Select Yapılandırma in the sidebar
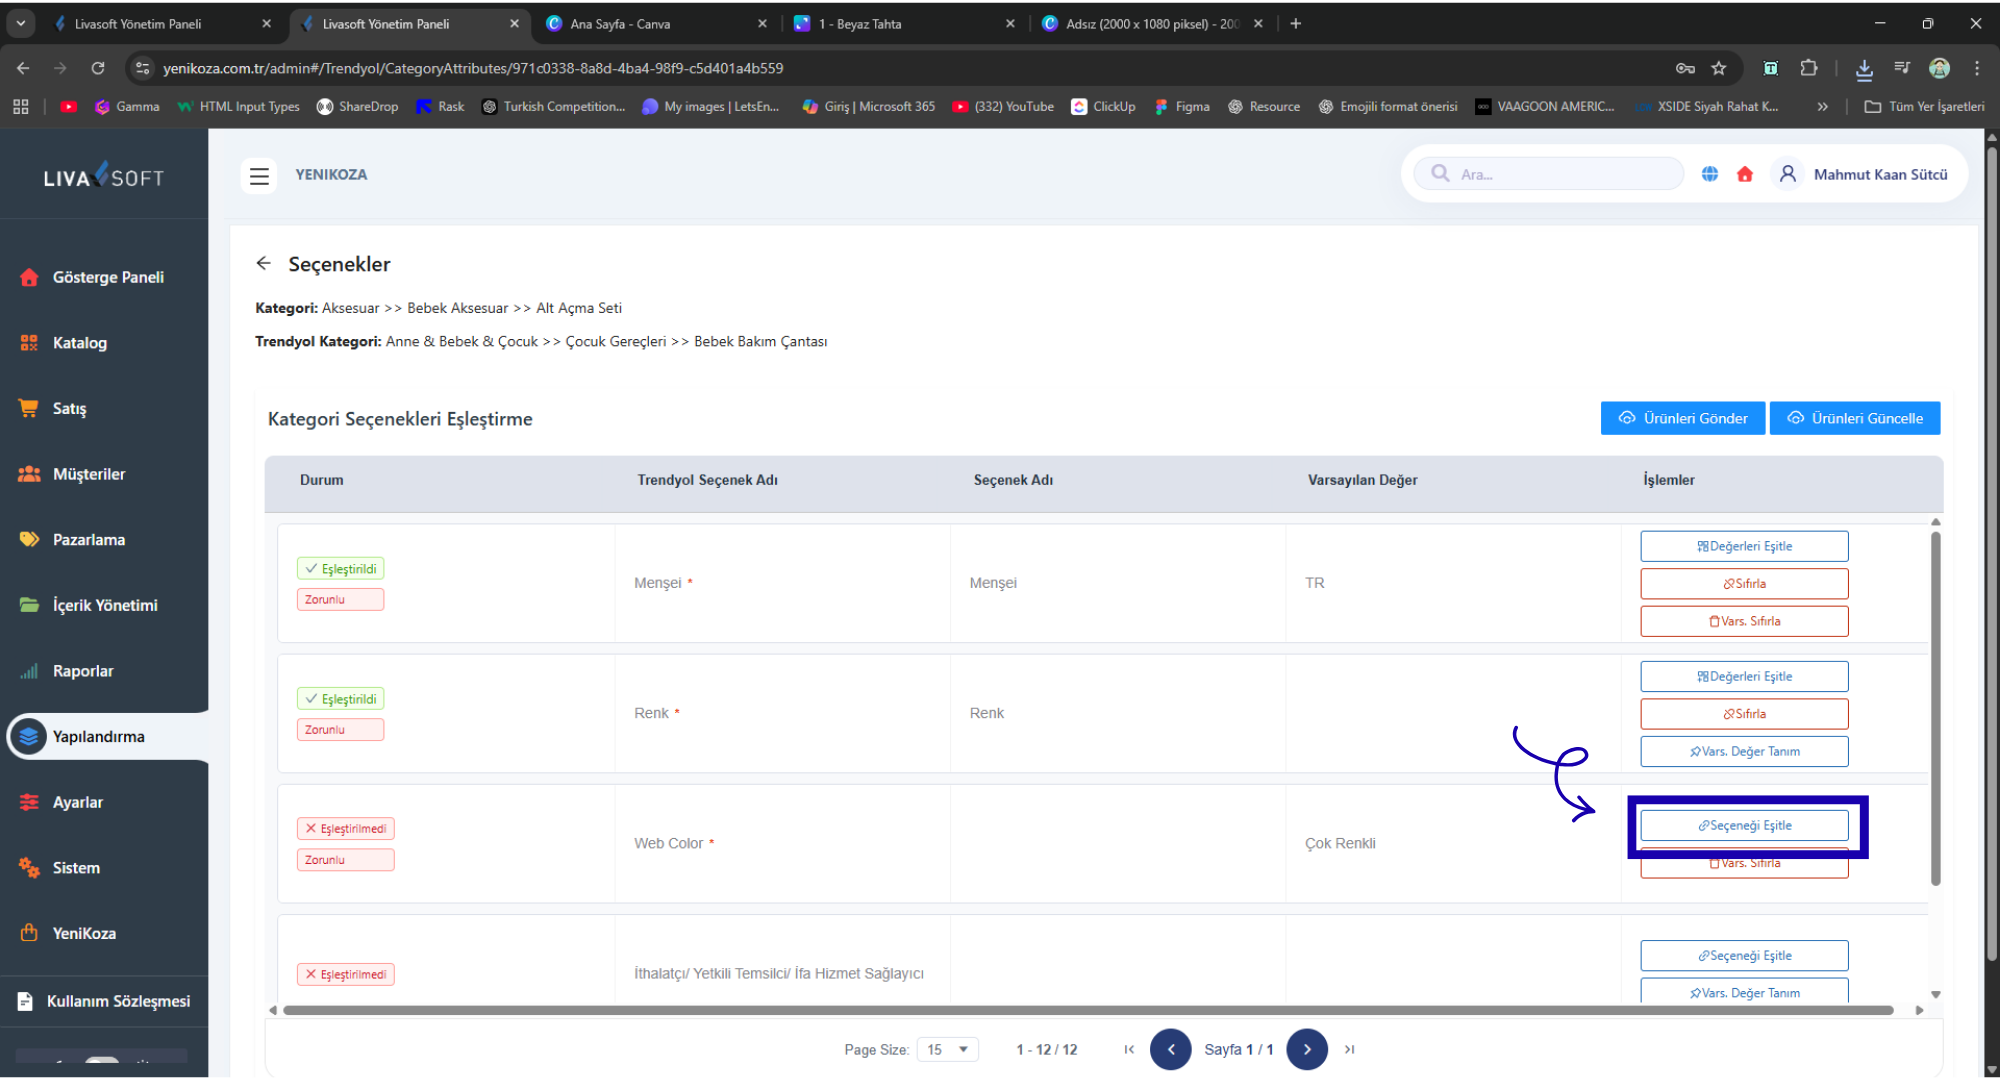2000x1080 pixels. click(98, 737)
